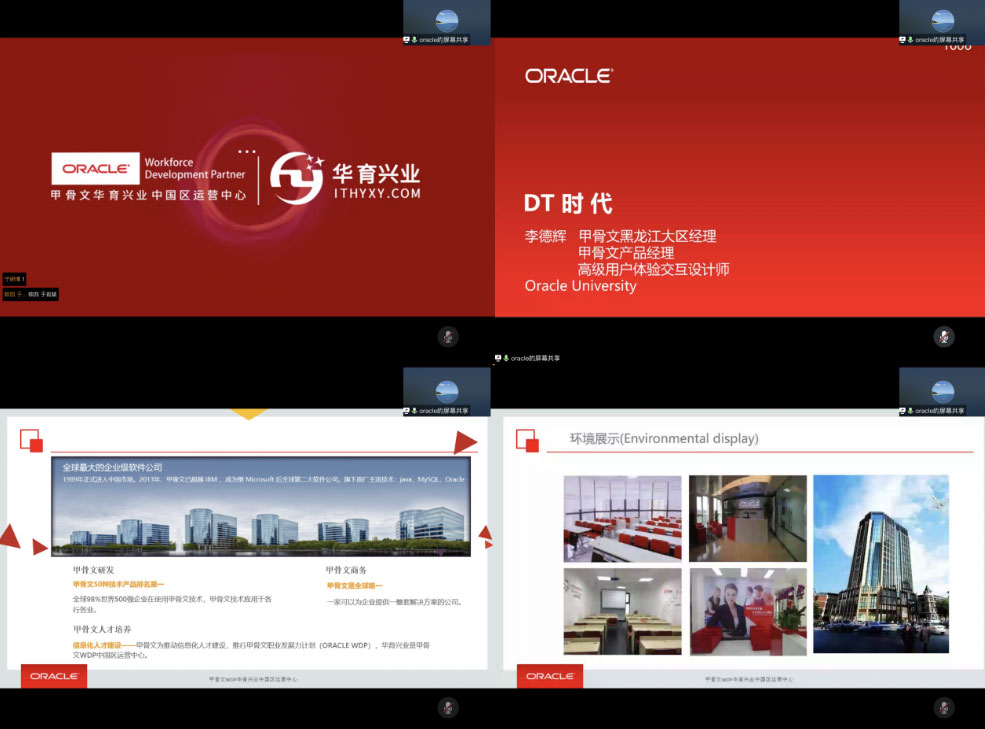
Task: Click the Oracle campus banner image
Action: (260, 507)
